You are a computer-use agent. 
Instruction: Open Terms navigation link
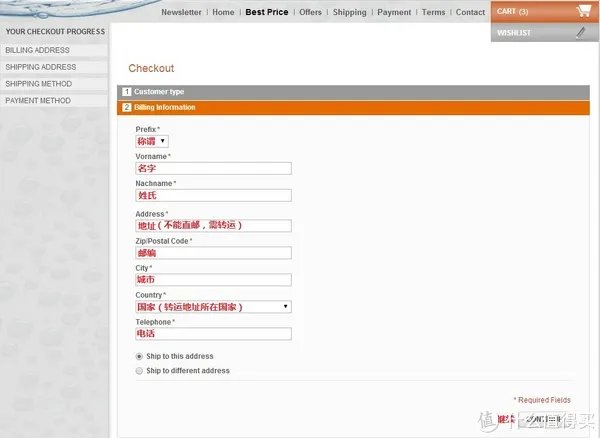[x=434, y=12]
